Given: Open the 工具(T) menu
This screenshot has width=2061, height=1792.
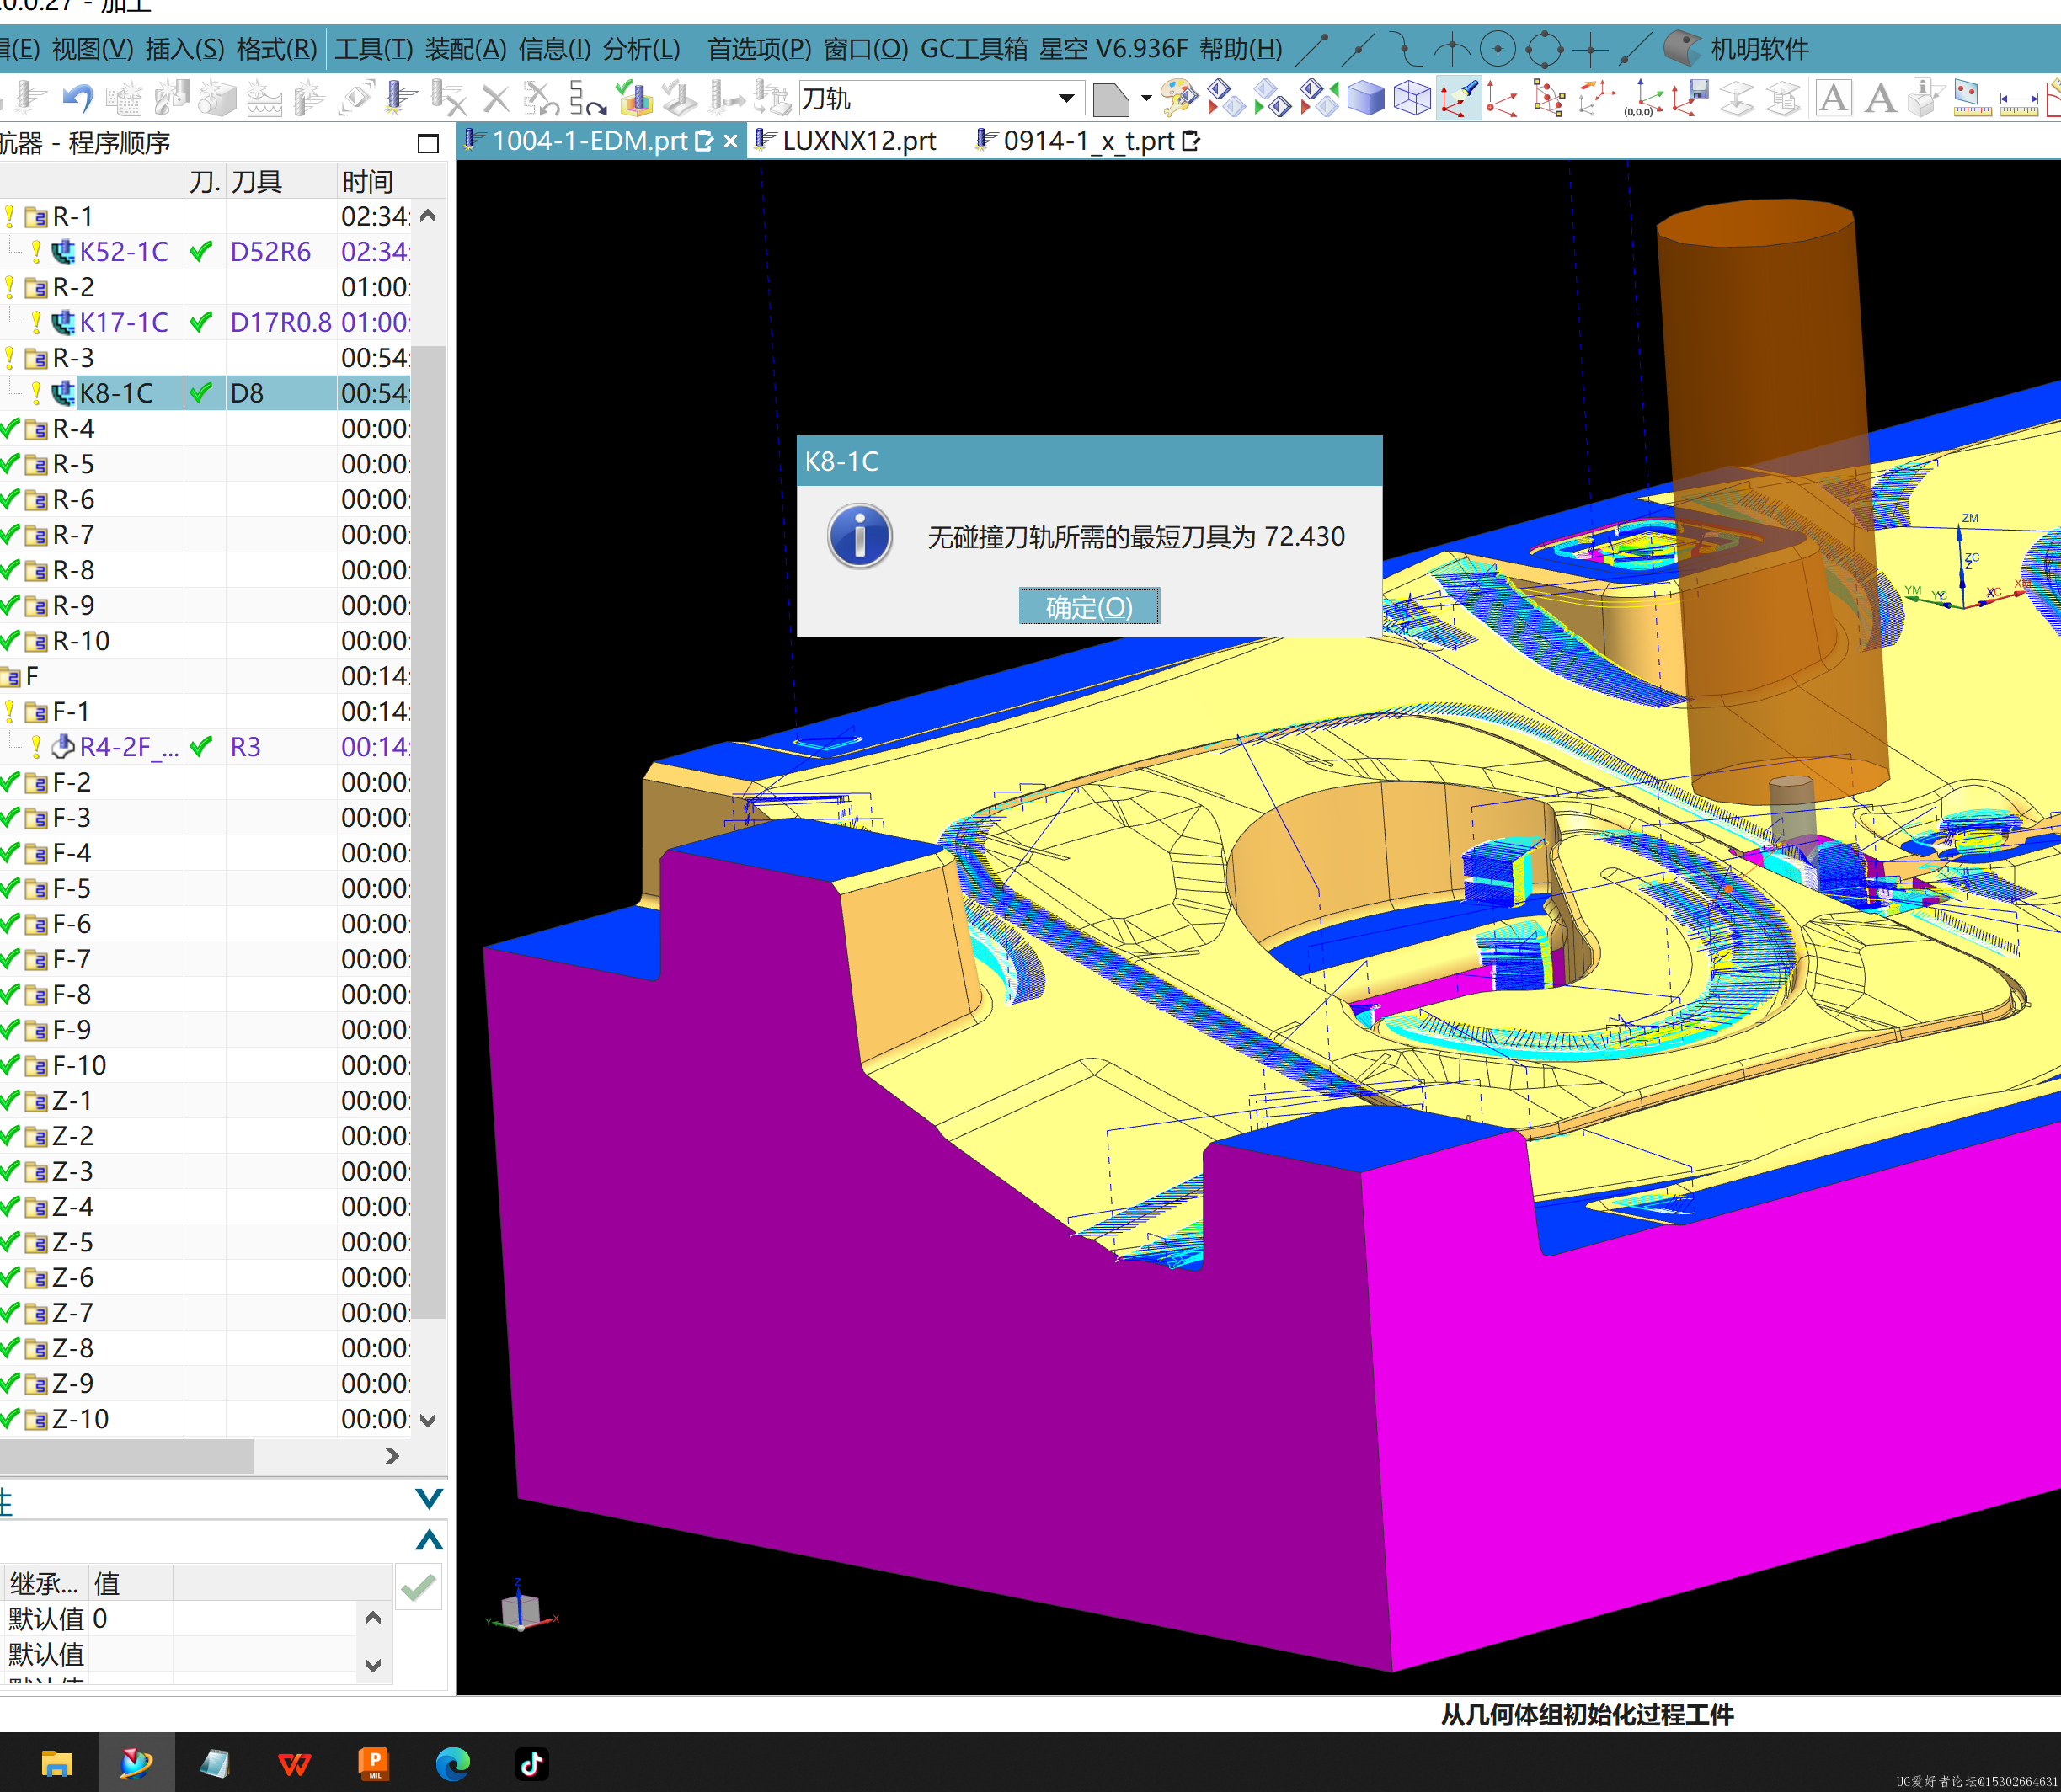Looking at the screenshot, I should 373,48.
